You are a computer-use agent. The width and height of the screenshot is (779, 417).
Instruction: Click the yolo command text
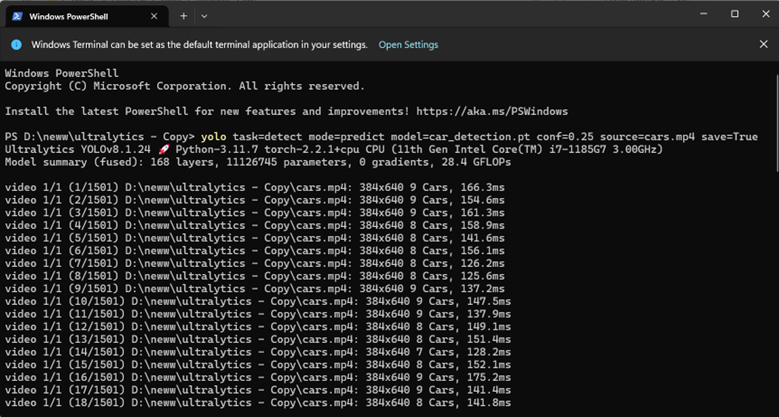214,137
